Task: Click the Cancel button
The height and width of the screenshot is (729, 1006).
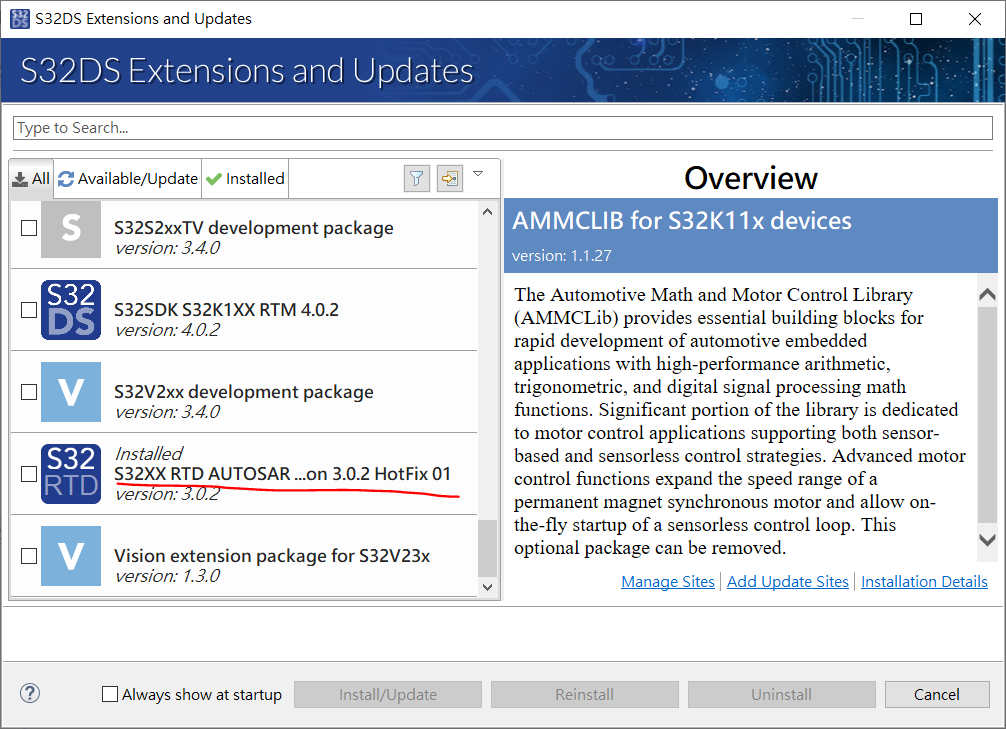Action: pos(937,694)
